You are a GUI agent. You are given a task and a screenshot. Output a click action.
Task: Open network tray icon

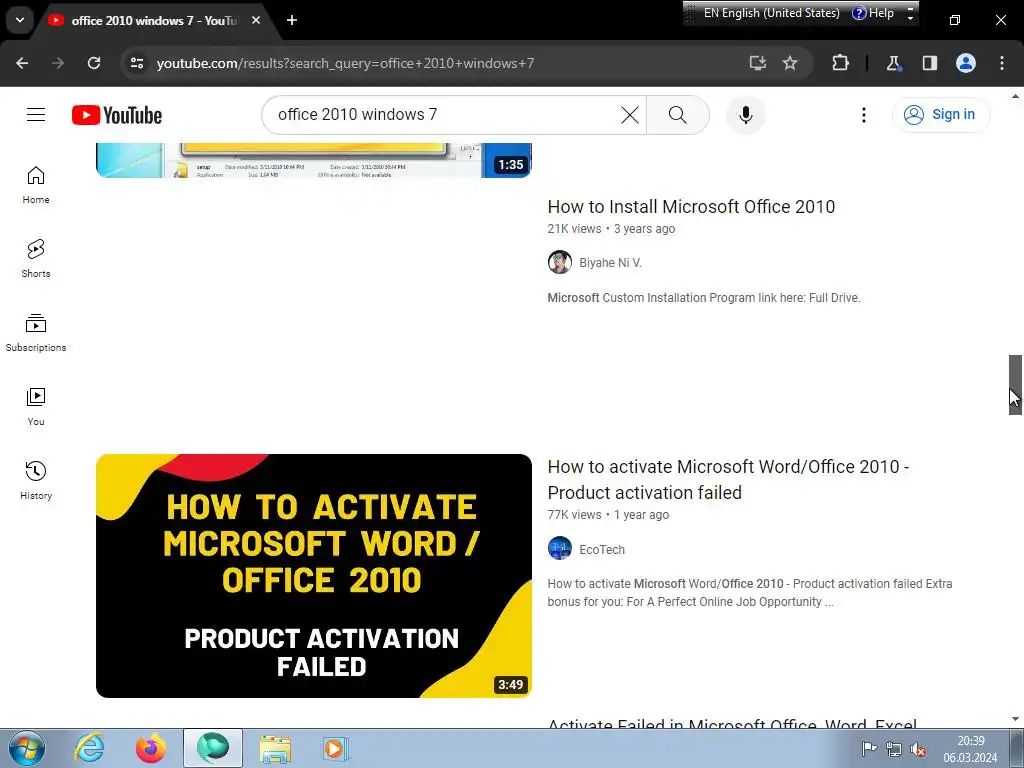tap(893, 749)
